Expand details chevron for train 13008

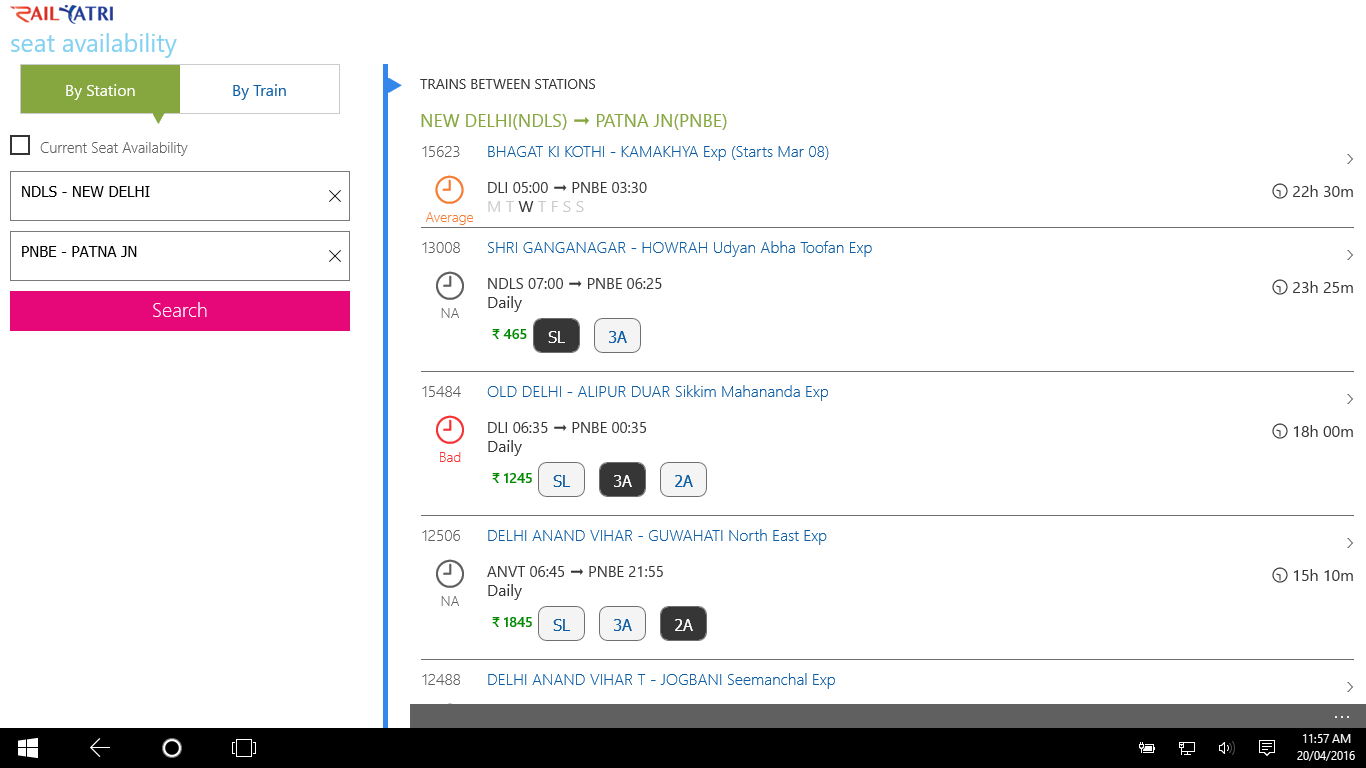(x=1349, y=255)
